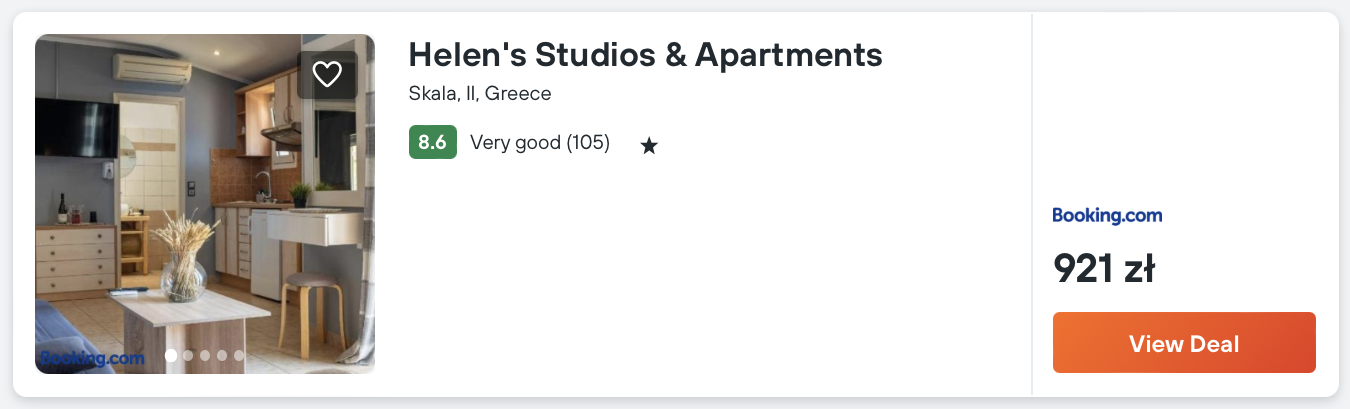The image size is (1350, 409).
Task: Click the 921 zł price
Action: click(1104, 268)
